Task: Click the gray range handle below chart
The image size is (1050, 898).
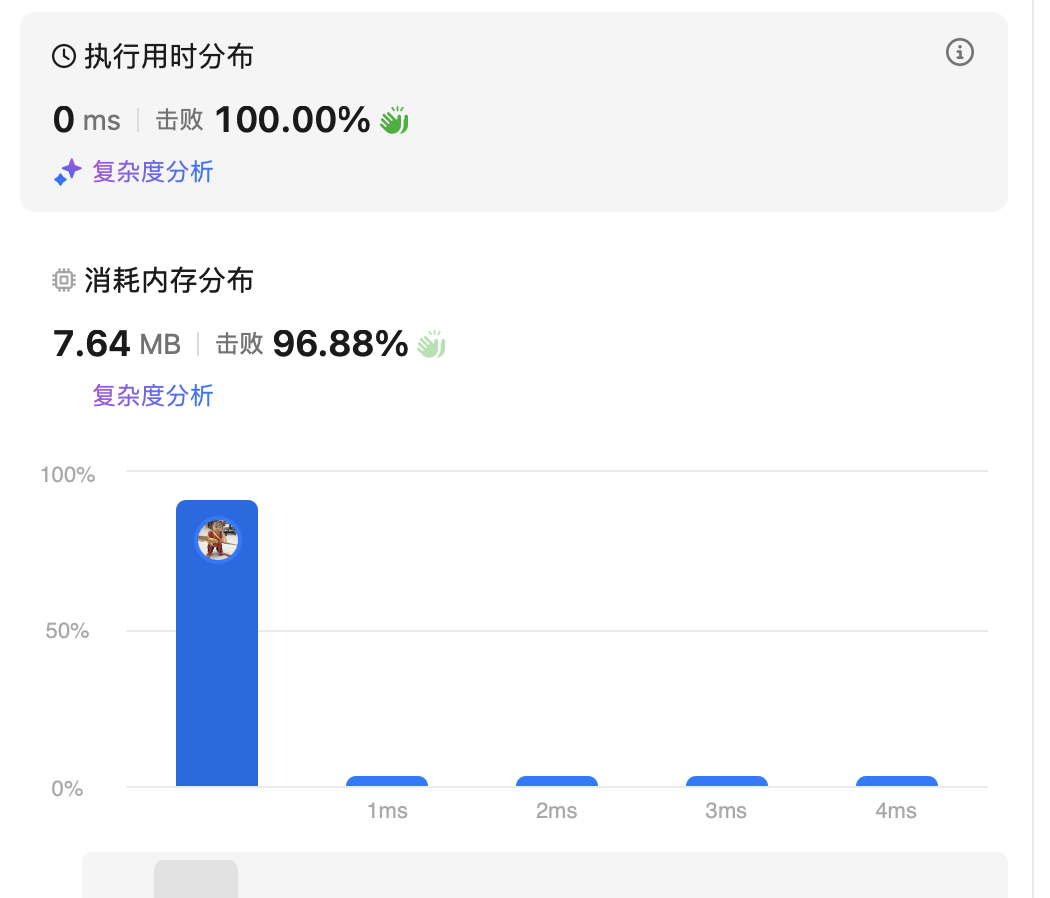Action: point(196,879)
